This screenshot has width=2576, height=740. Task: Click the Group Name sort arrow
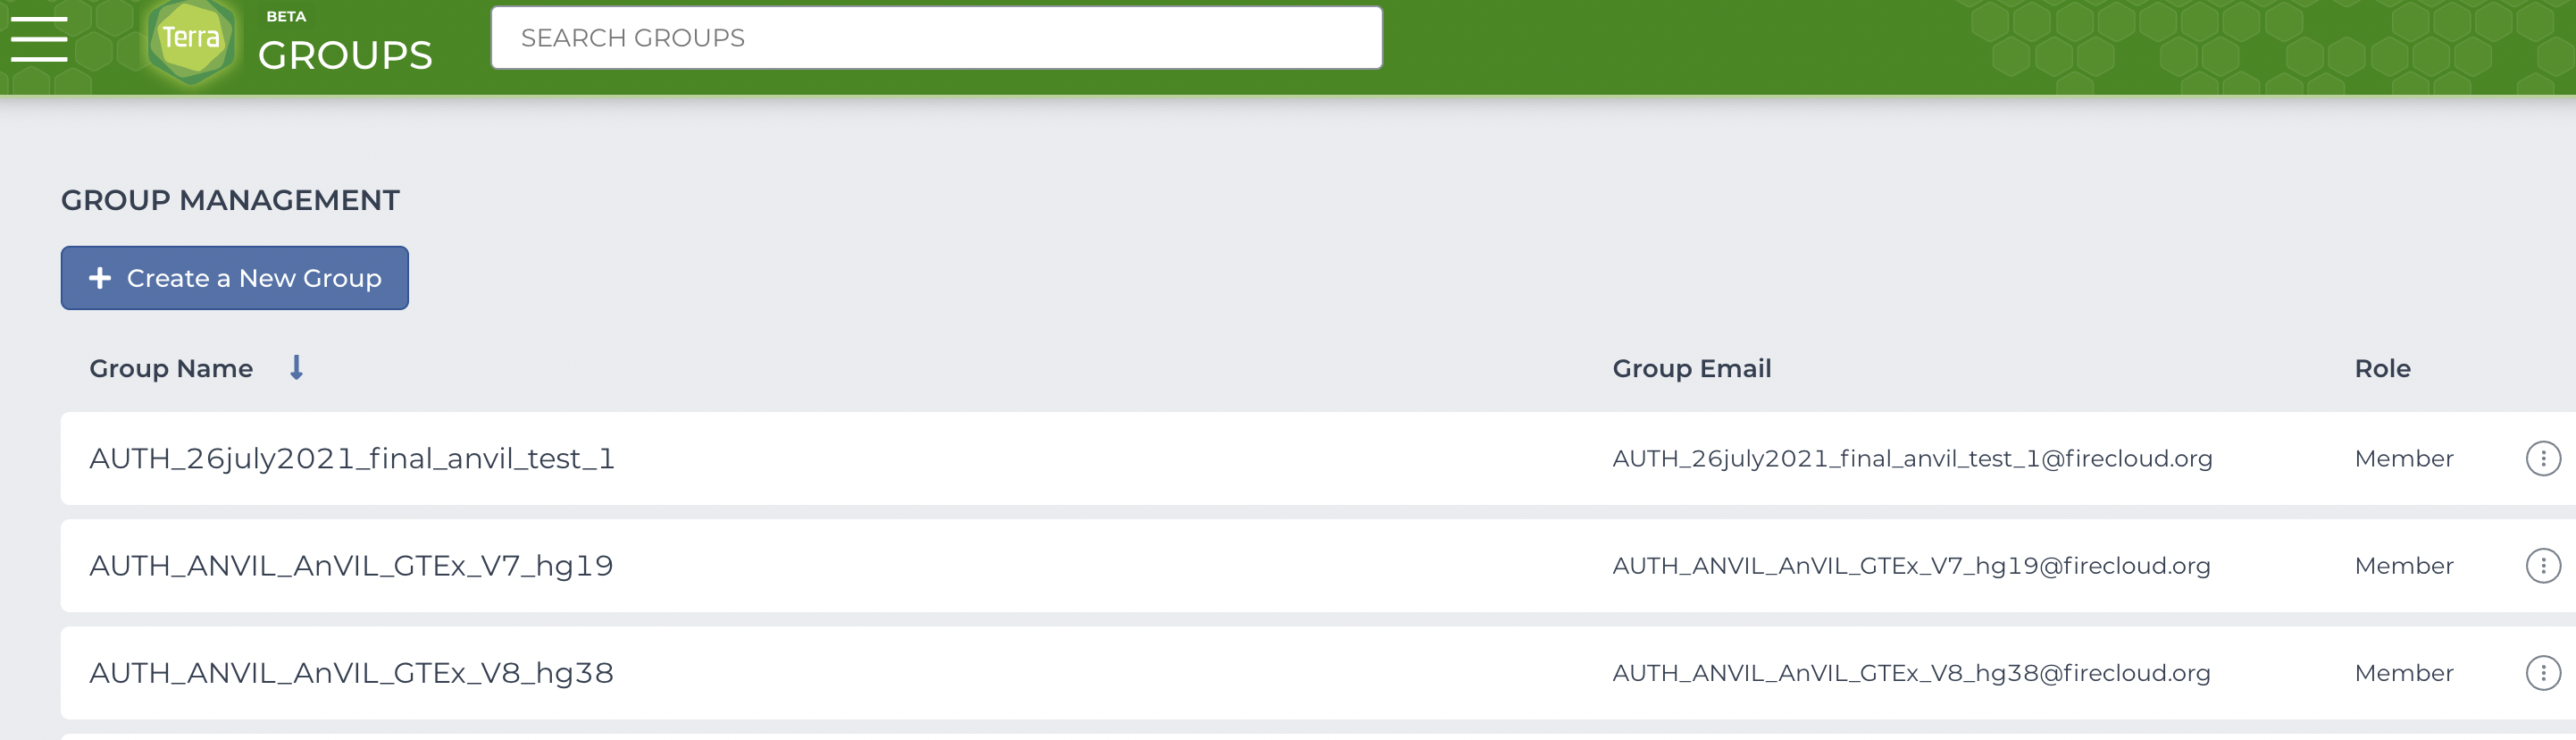click(x=296, y=368)
